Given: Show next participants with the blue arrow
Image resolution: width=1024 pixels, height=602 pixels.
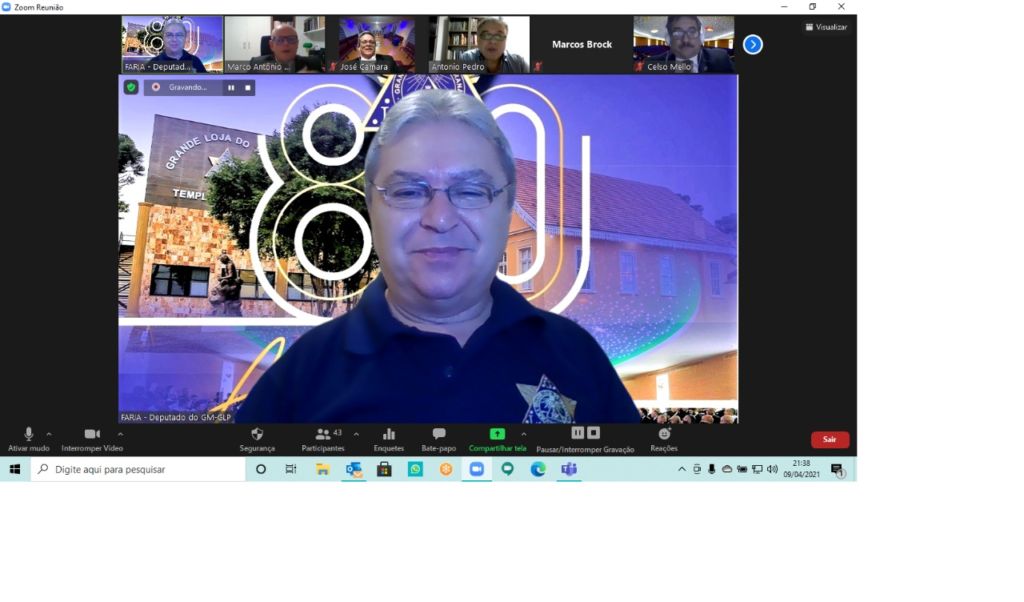Looking at the screenshot, I should pos(753,44).
